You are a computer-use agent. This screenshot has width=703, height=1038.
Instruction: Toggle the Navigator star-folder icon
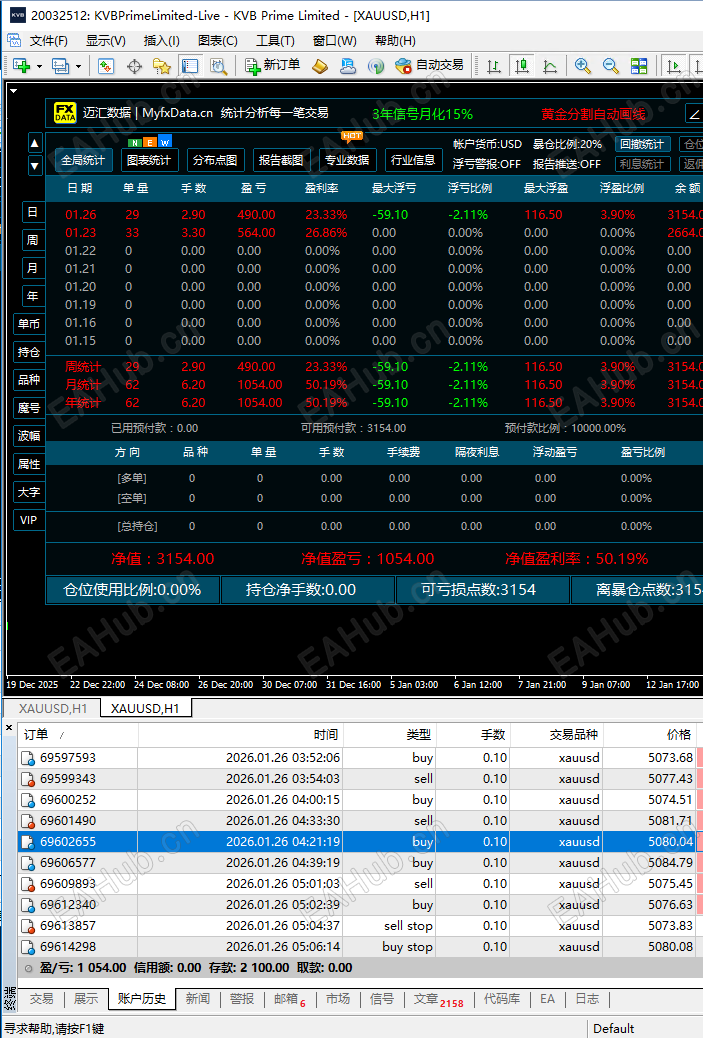click(x=162, y=66)
